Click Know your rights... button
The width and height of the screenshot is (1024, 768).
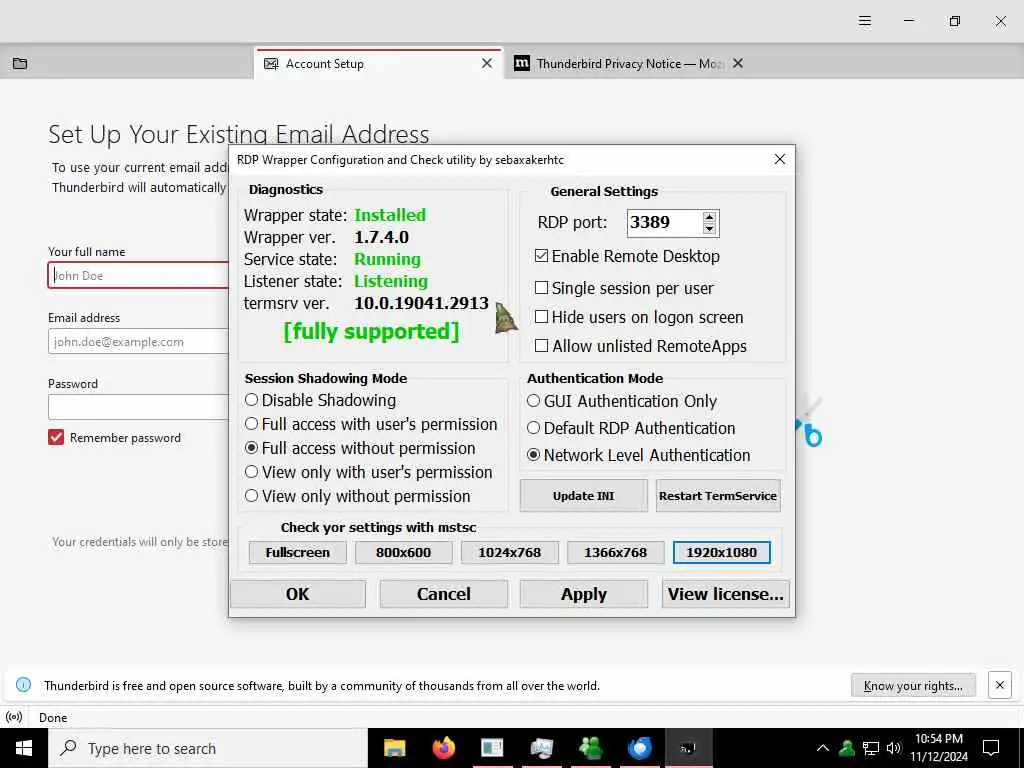pyautogui.click(x=913, y=686)
